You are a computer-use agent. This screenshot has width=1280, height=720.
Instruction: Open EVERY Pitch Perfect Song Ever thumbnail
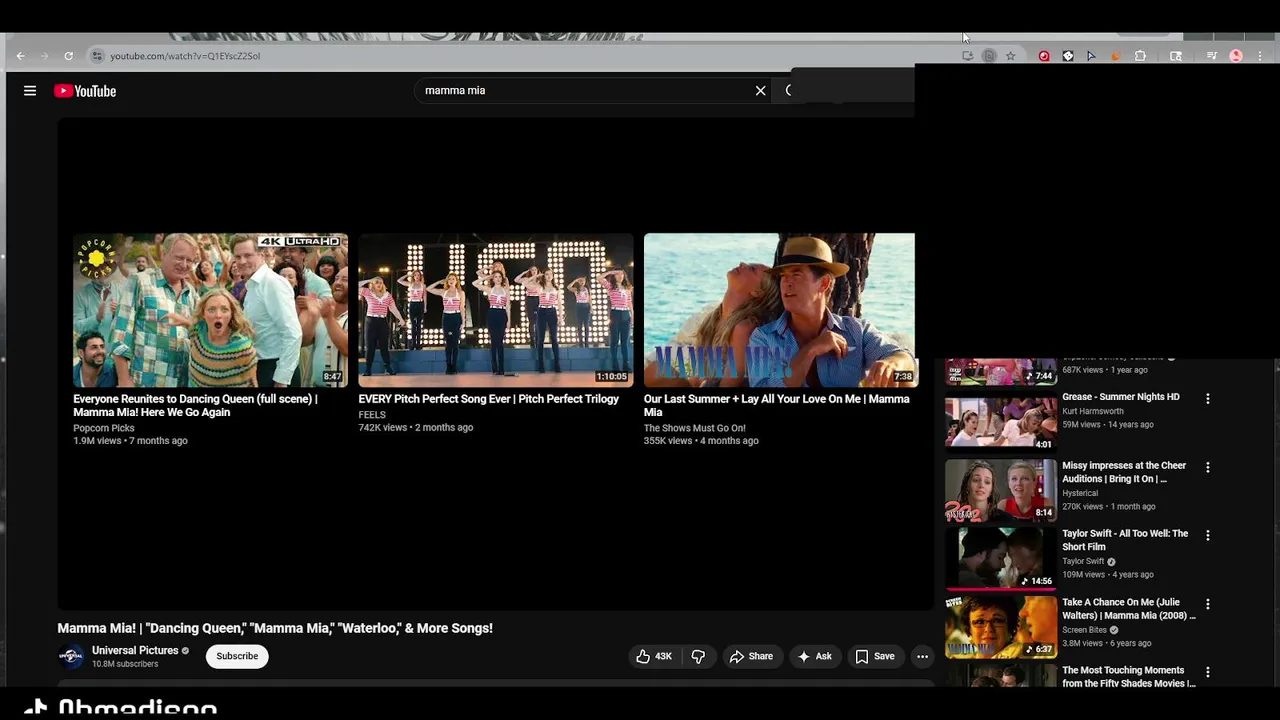(496, 310)
